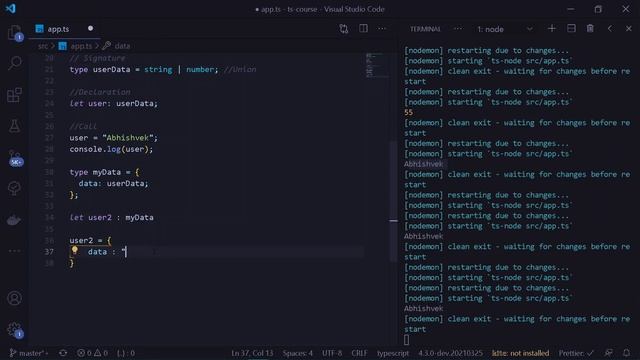
Task: Click the editor vertical scrollbar
Action: pos(393,202)
